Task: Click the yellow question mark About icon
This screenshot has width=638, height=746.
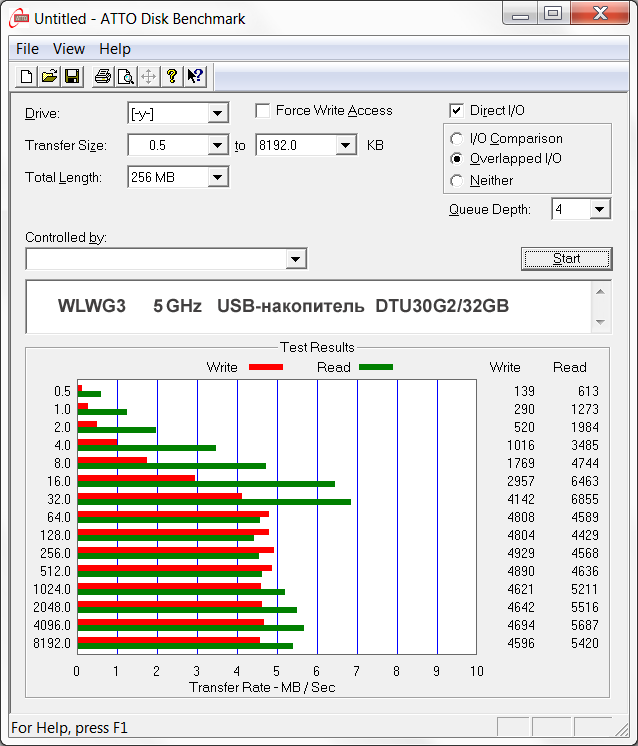Action: 172,76
